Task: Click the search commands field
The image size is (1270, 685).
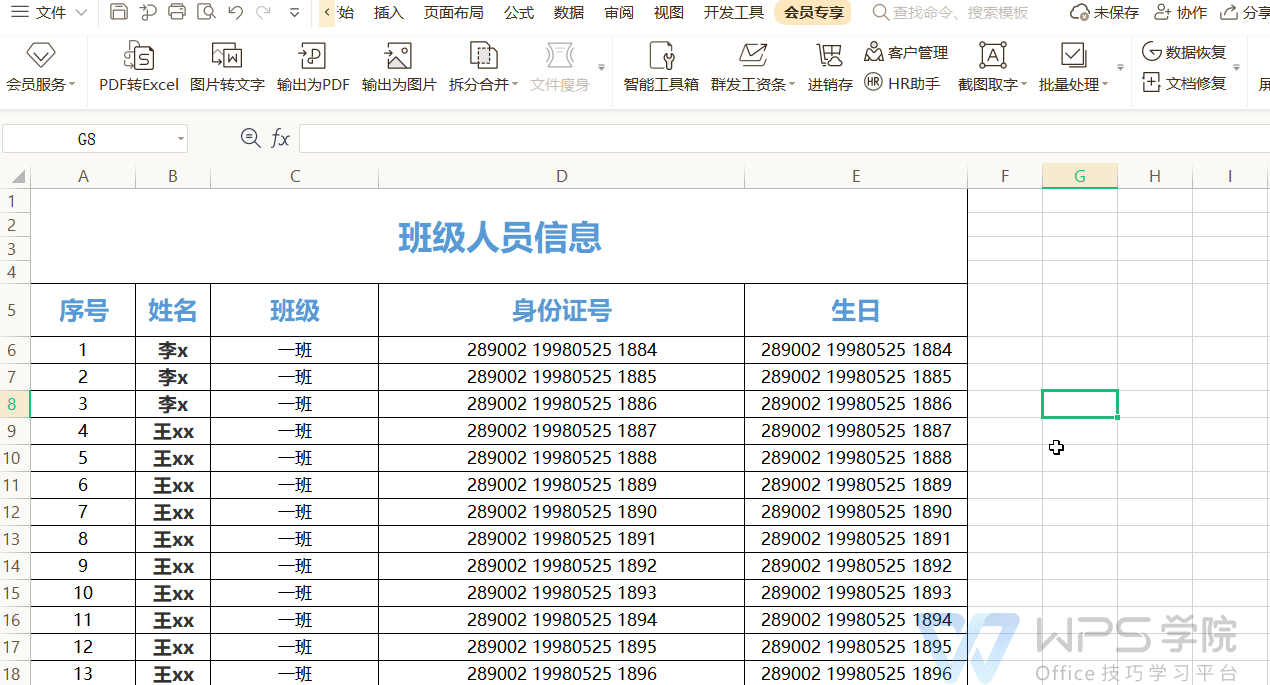Action: tap(950, 12)
